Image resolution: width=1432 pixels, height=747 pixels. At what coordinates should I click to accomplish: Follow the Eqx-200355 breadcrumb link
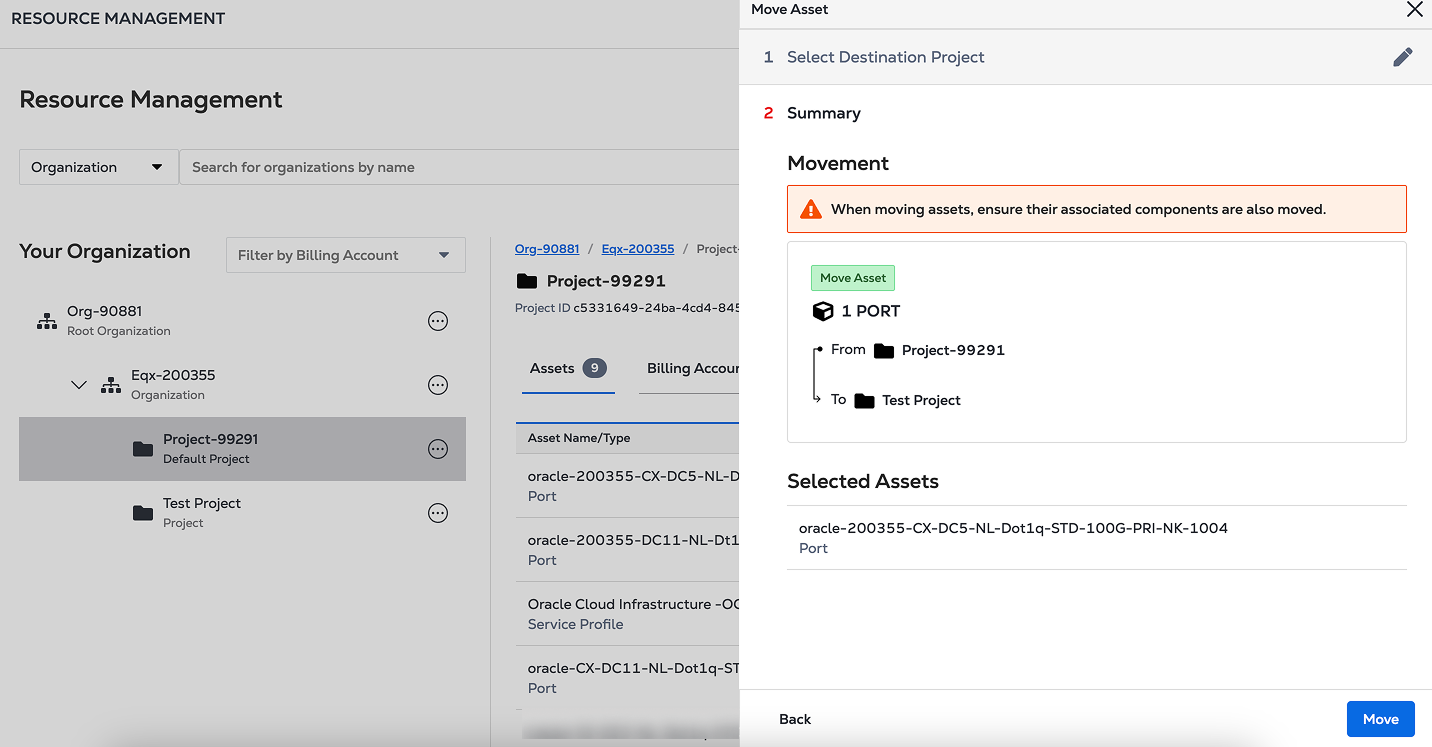pyautogui.click(x=637, y=249)
